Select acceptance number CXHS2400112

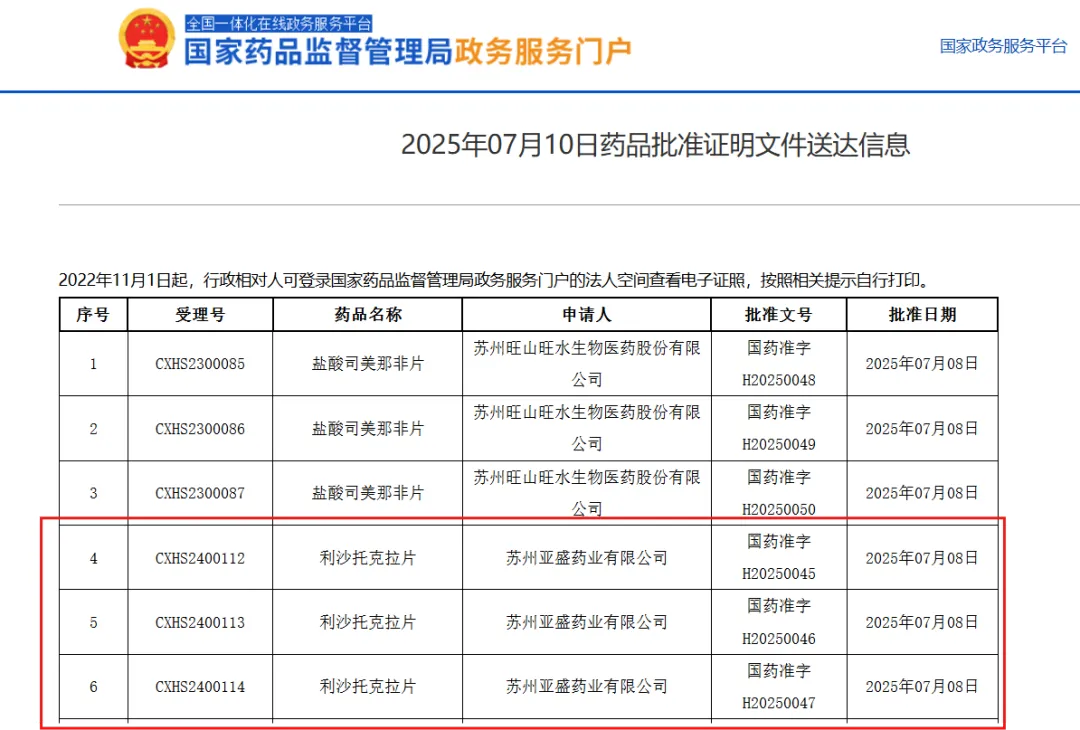point(200,559)
